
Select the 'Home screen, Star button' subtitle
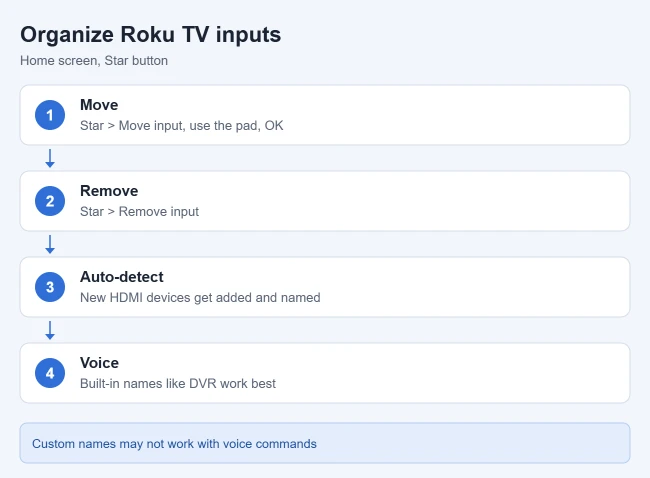pos(94,61)
